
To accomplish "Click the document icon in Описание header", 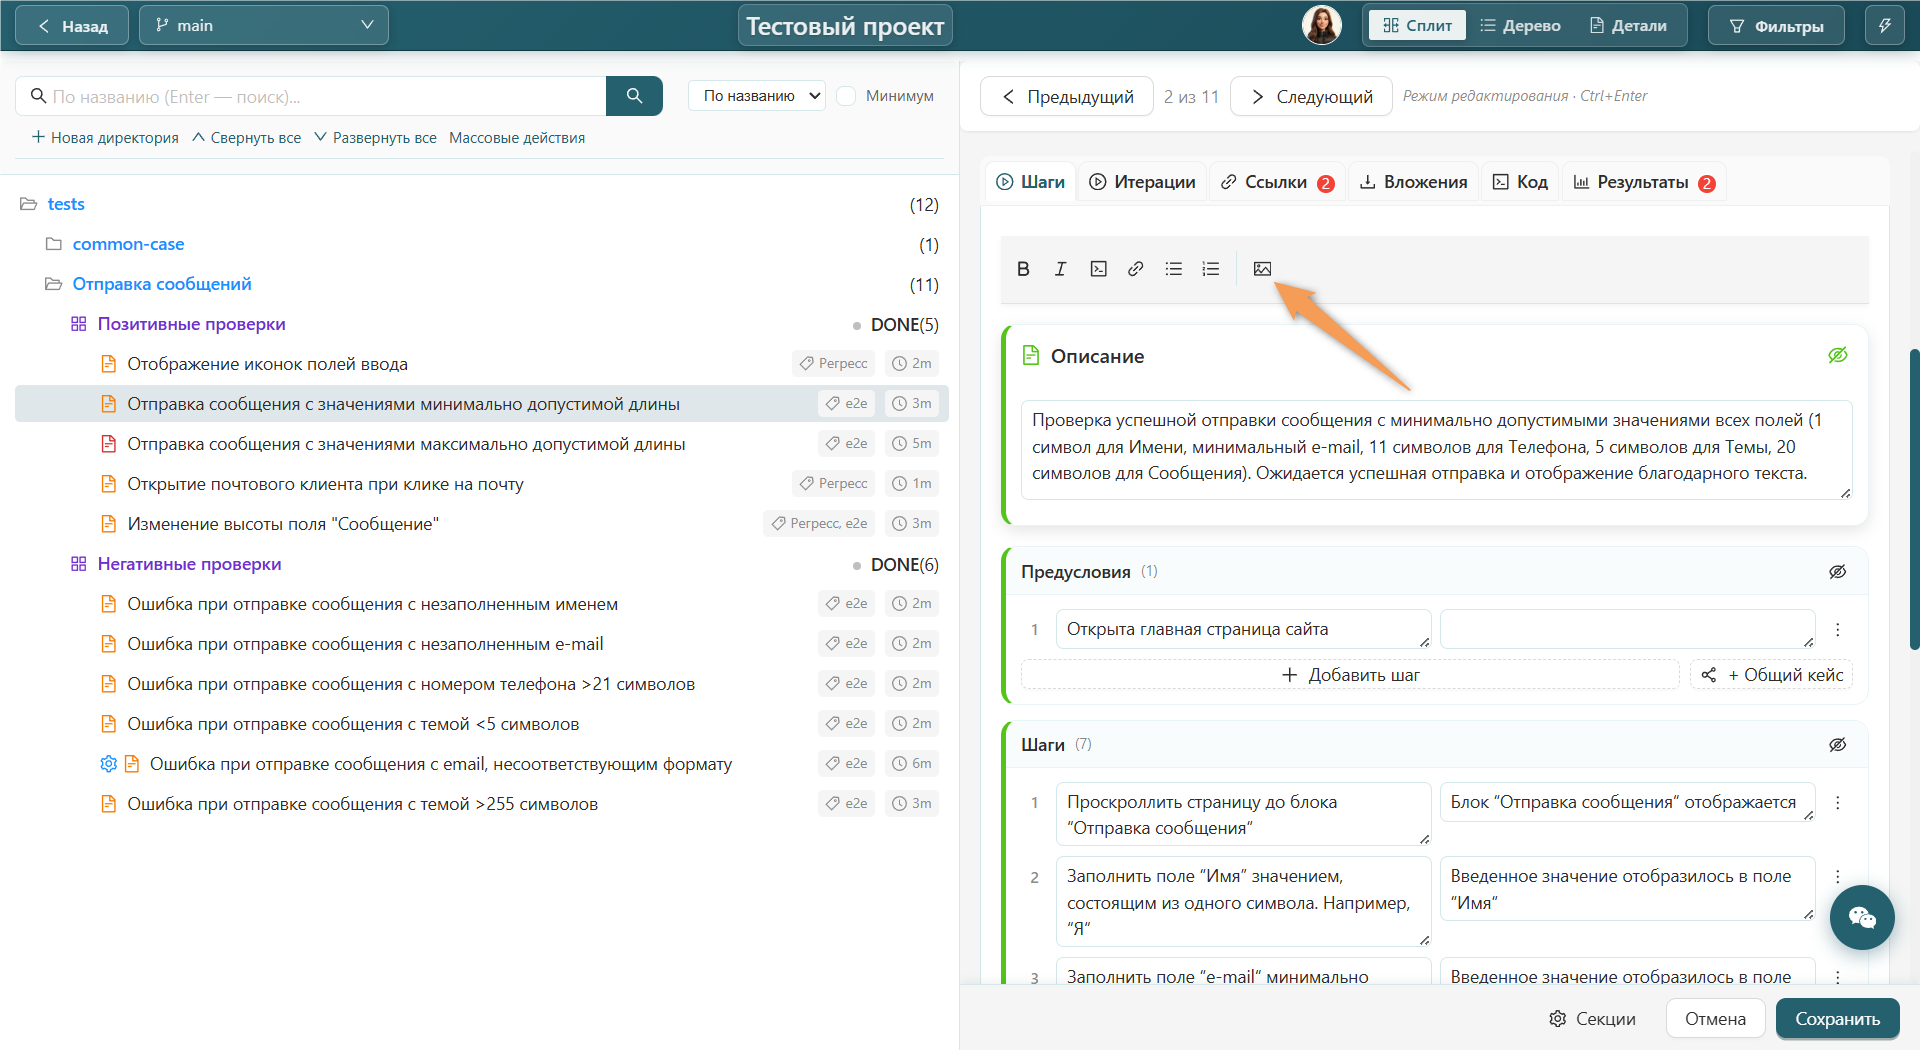I will tap(1031, 355).
